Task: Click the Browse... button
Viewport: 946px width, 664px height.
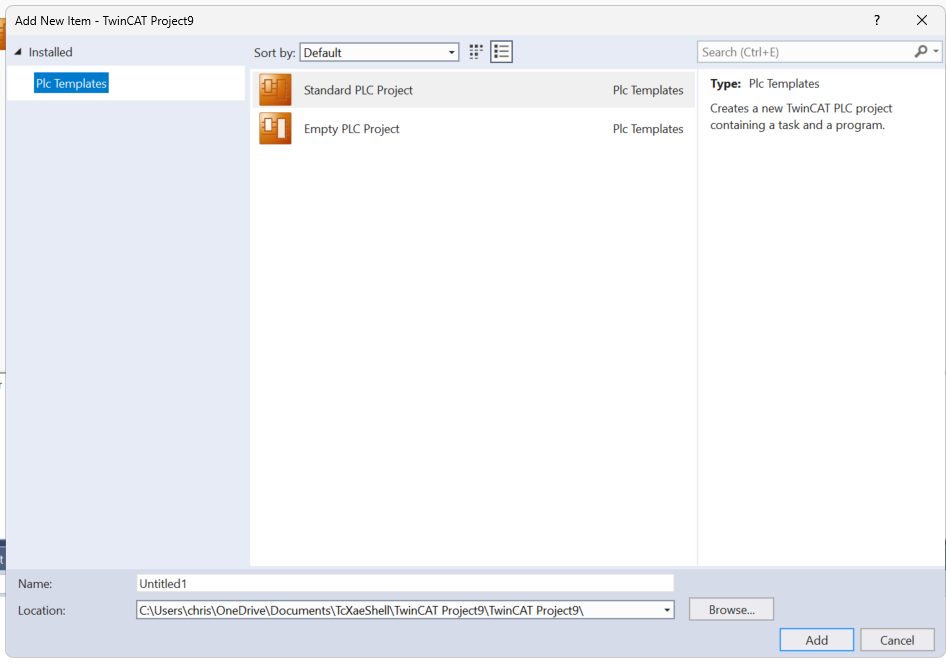Action: coord(731,610)
